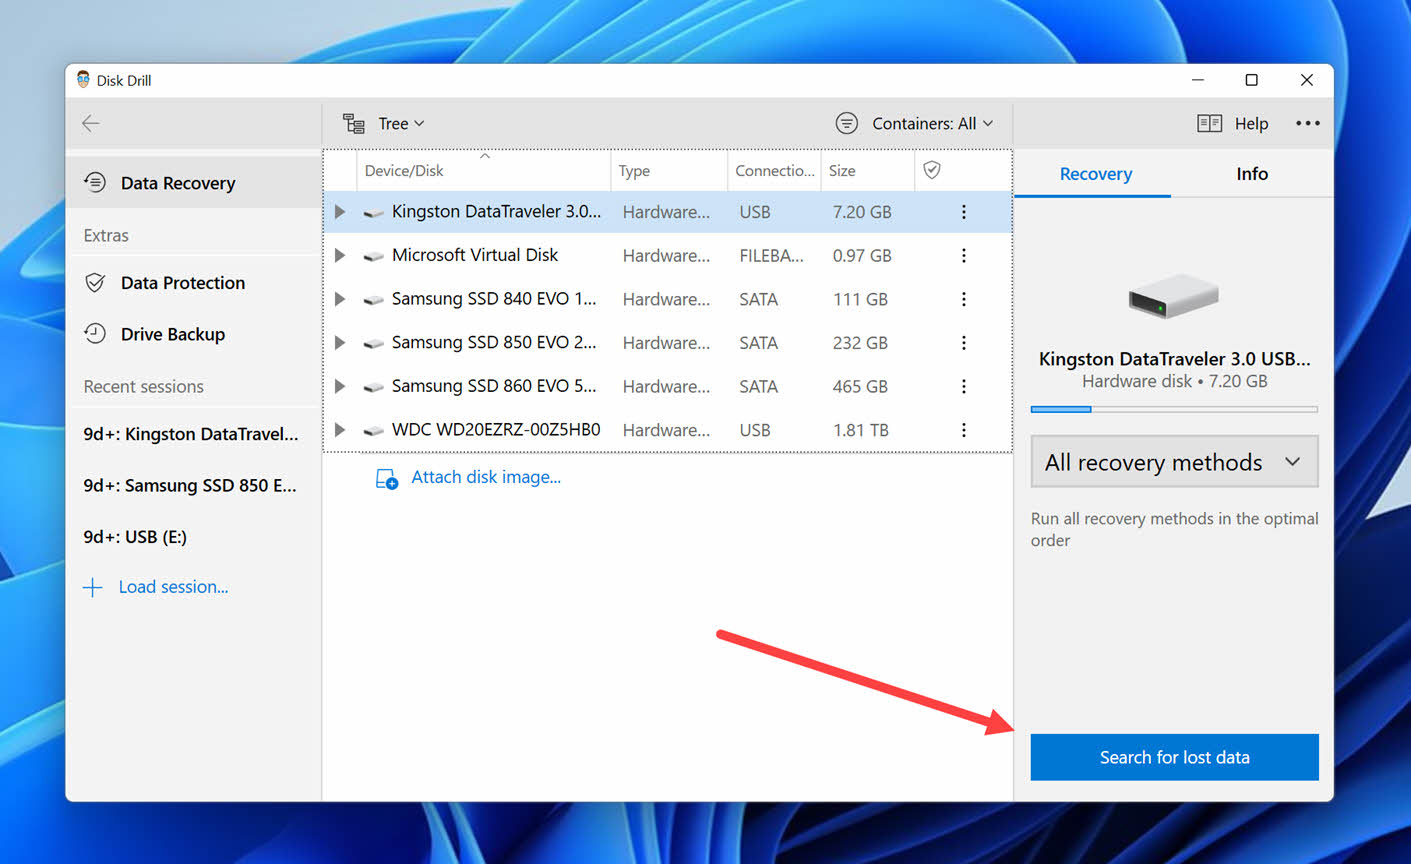The image size is (1411, 864).
Task: Minimize the Disk Drill window
Action: 1197,80
